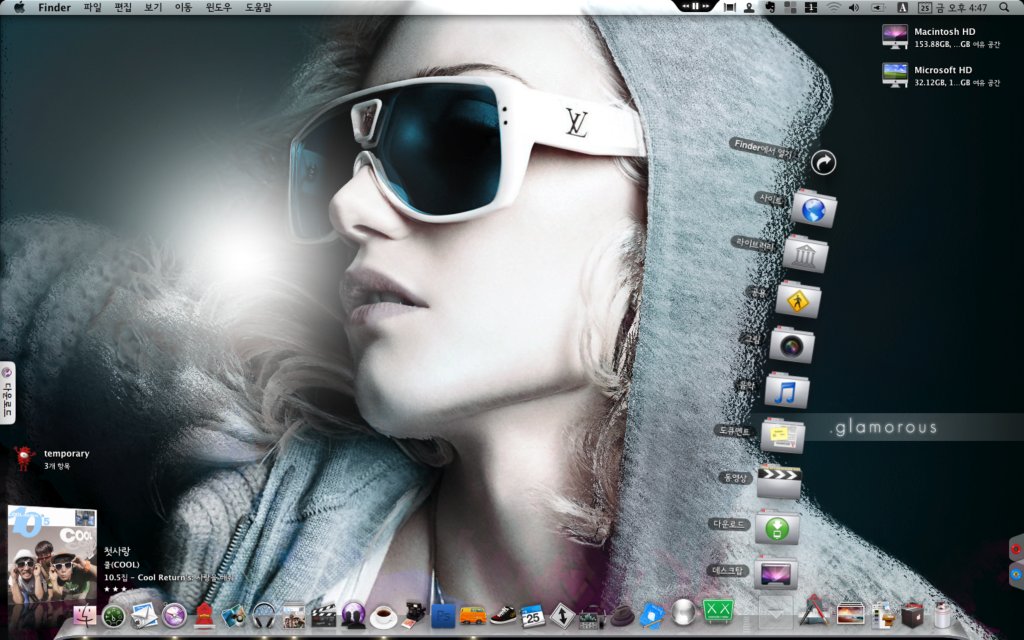Open the Wi-Fi status menu
This screenshot has width=1024, height=640.
[833, 7]
